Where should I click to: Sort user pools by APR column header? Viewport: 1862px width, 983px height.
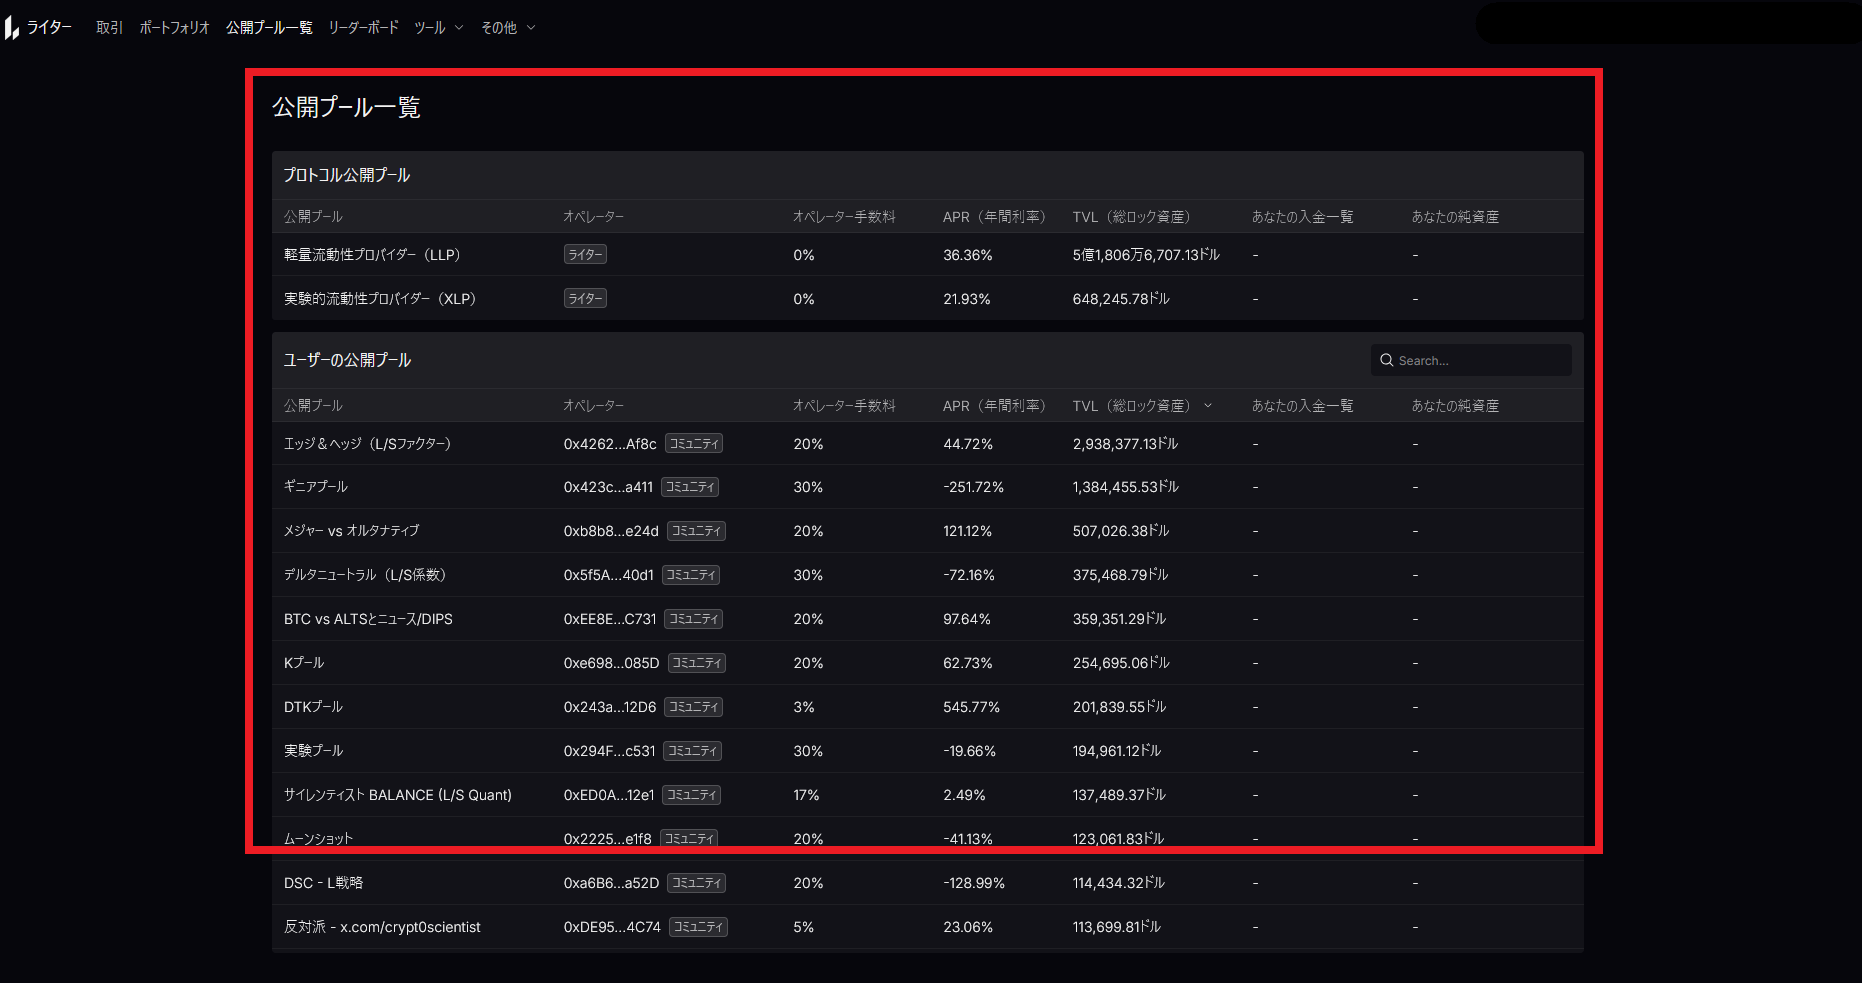[993, 406]
